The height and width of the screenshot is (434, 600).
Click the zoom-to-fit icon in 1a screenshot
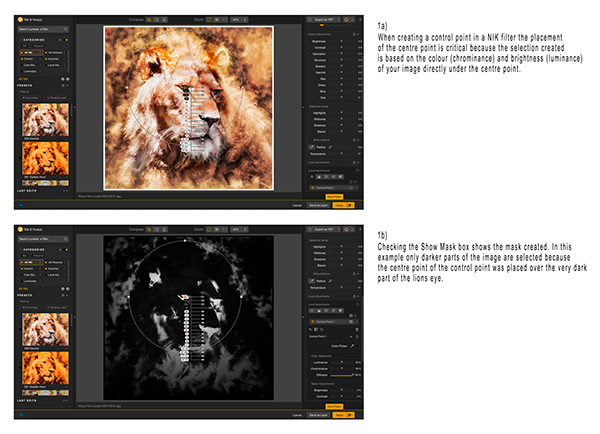[209, 20]
